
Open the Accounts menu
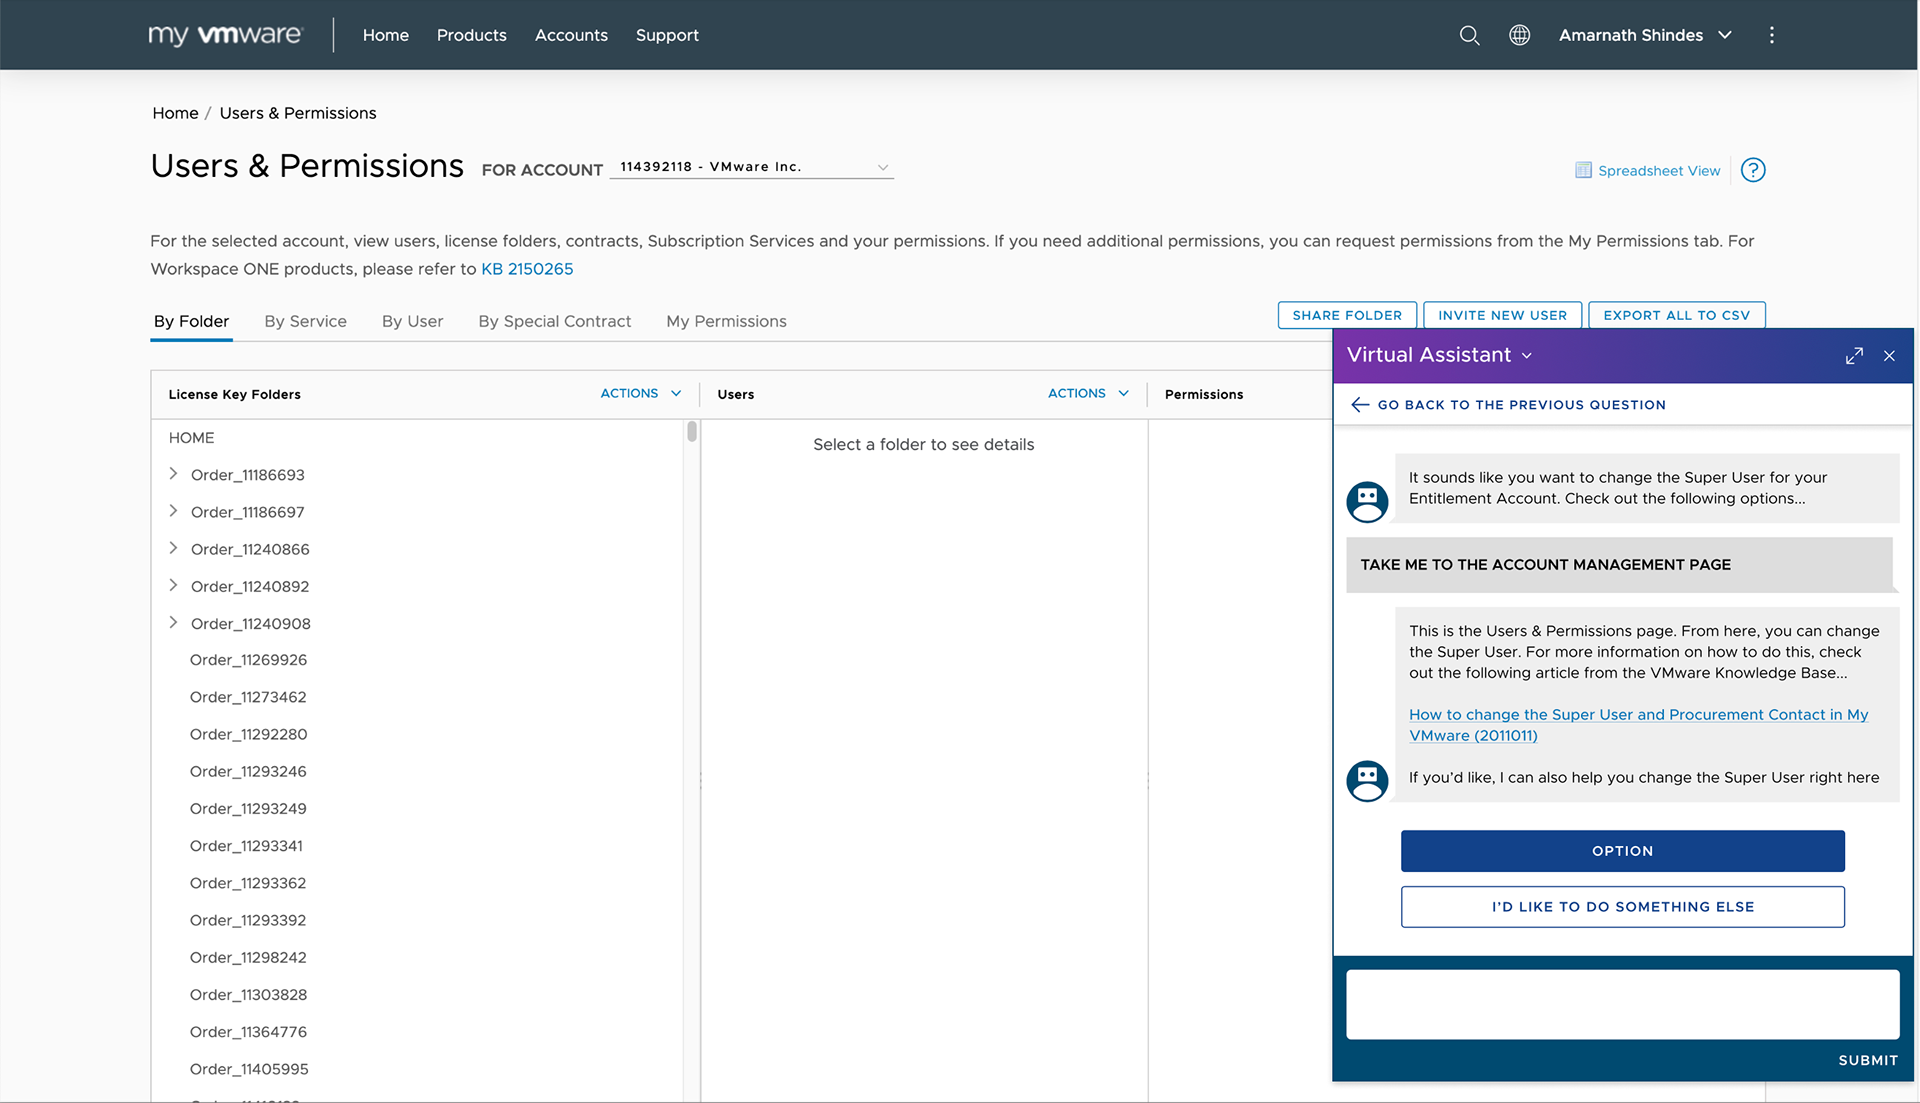pos(571,35)
